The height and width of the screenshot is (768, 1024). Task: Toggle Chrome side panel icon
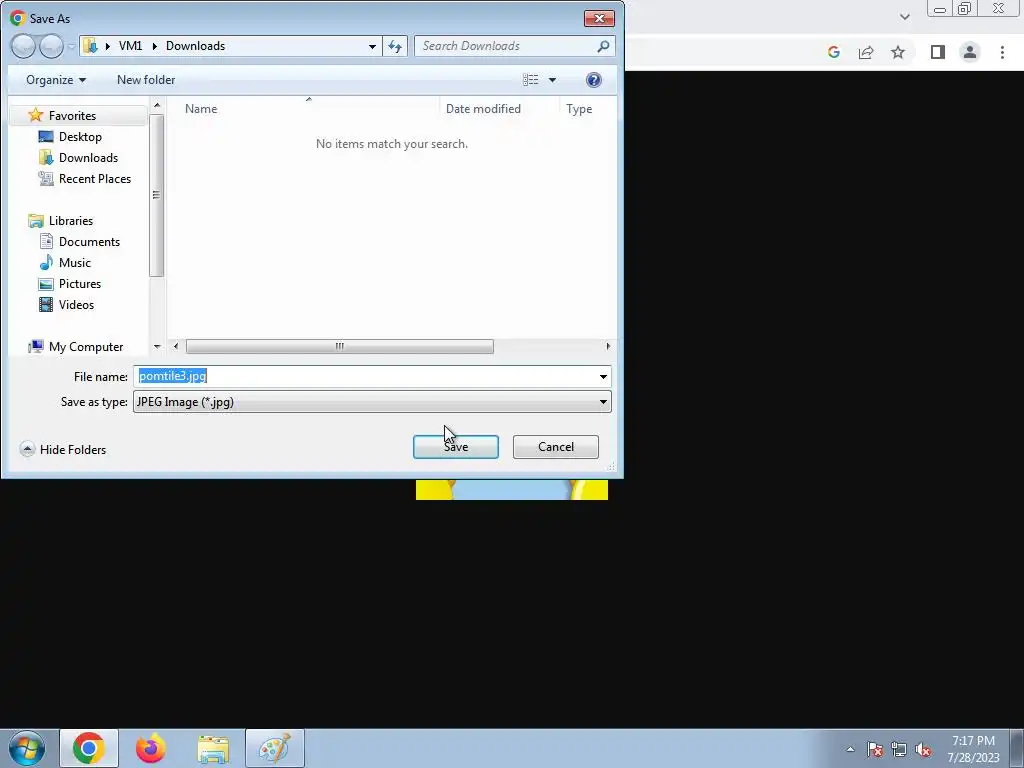tap(937, 52)
